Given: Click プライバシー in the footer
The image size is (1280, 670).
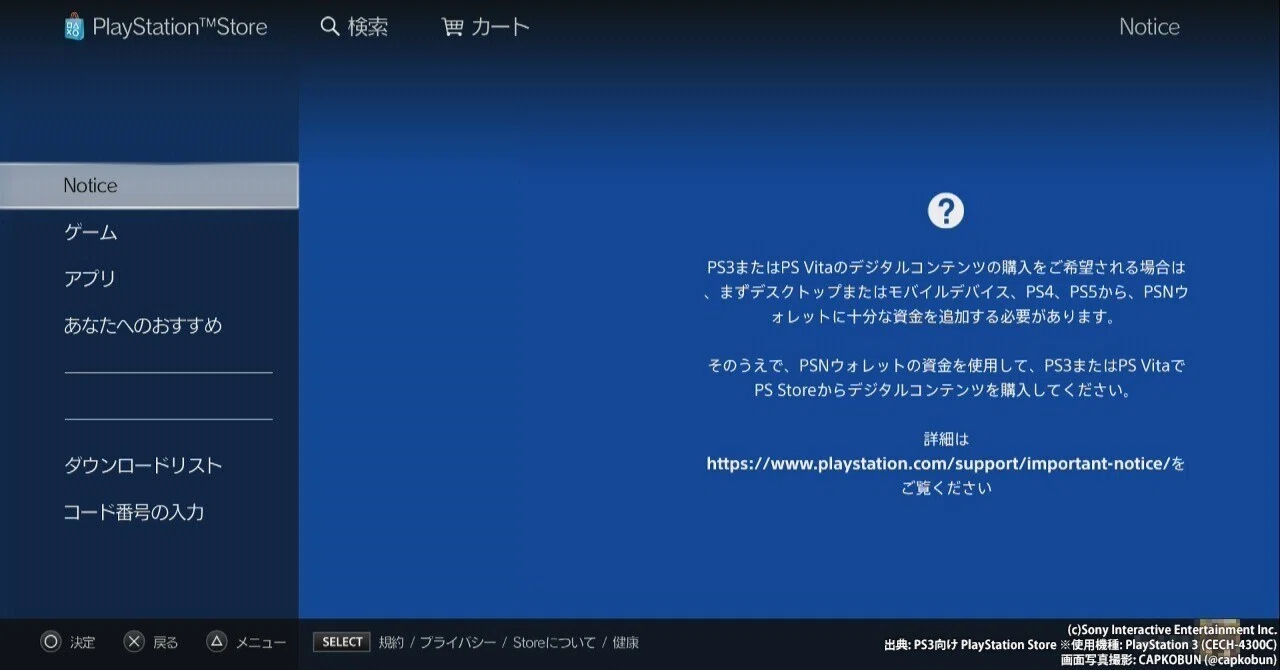Looking at the screenshot, I should (458, 643).
